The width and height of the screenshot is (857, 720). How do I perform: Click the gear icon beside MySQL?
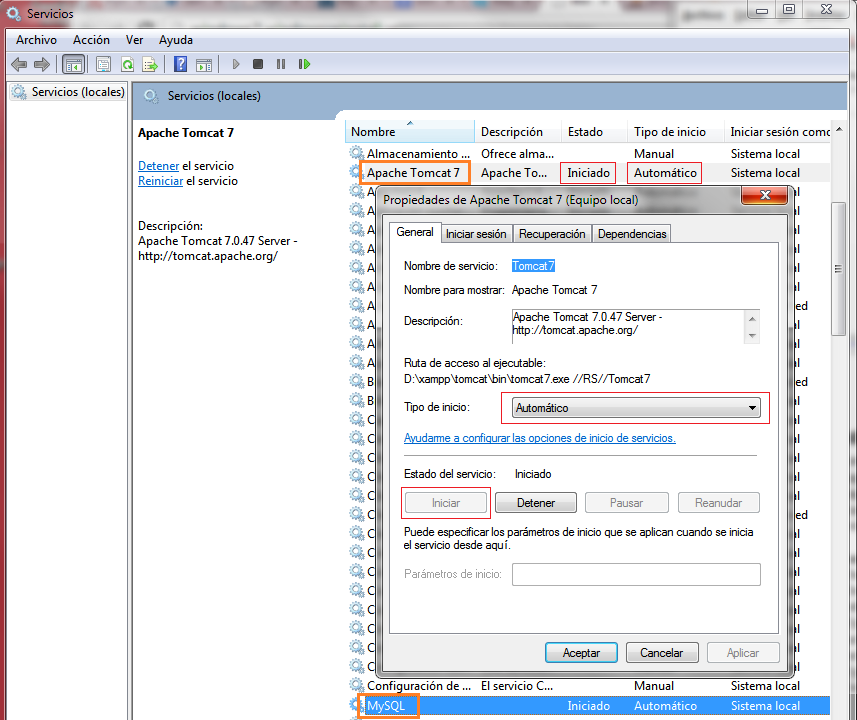[x=356, y=706]
